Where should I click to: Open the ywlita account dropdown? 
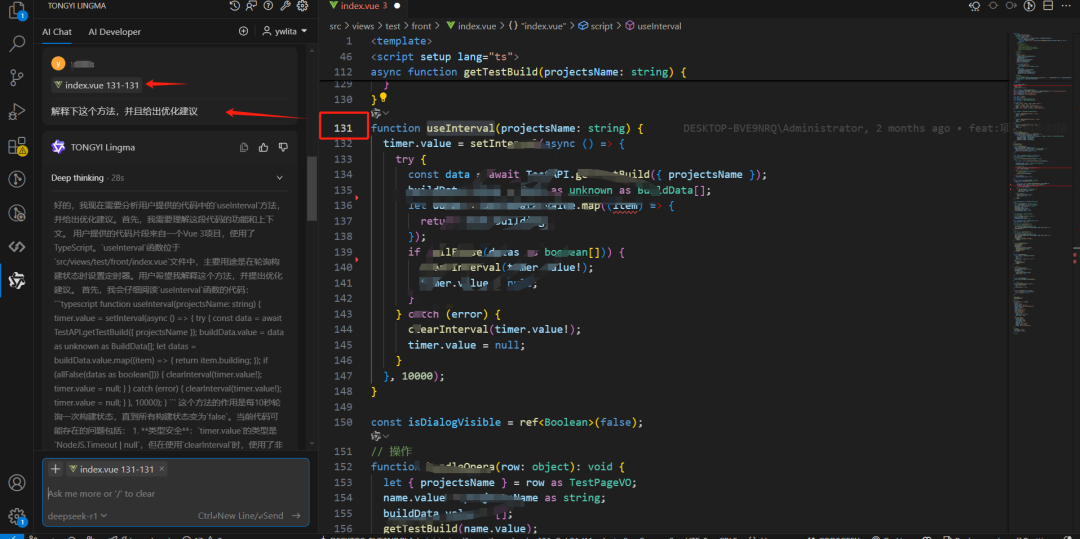coord(284,31)
